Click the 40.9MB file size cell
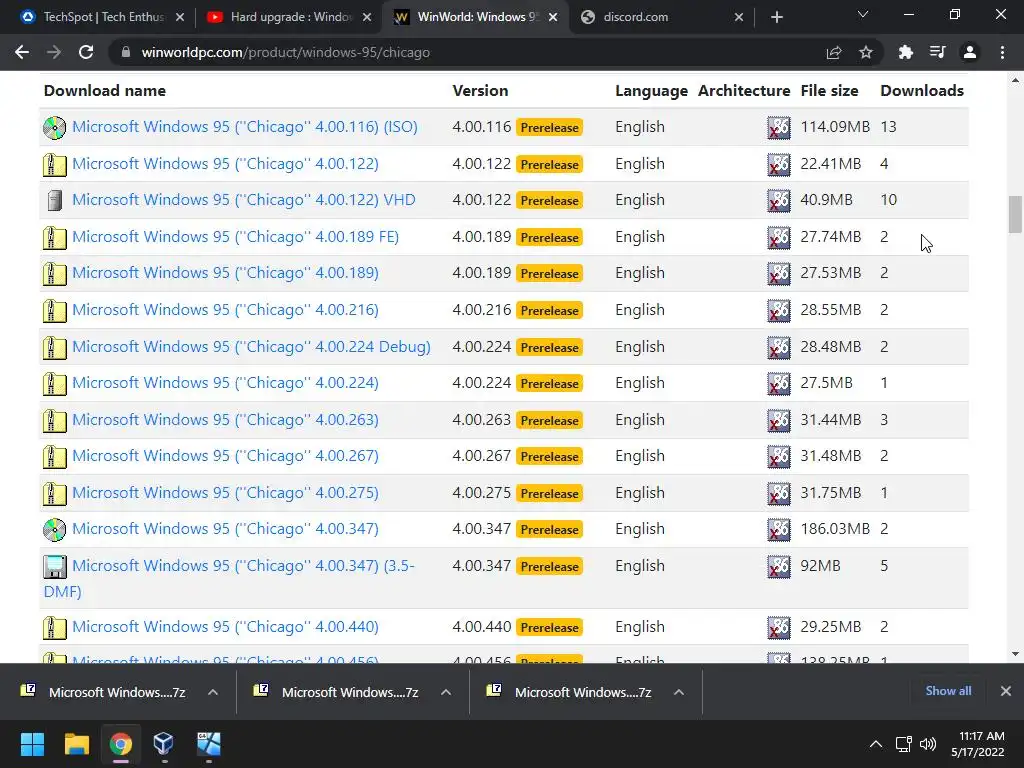 [x=826, y=200]
